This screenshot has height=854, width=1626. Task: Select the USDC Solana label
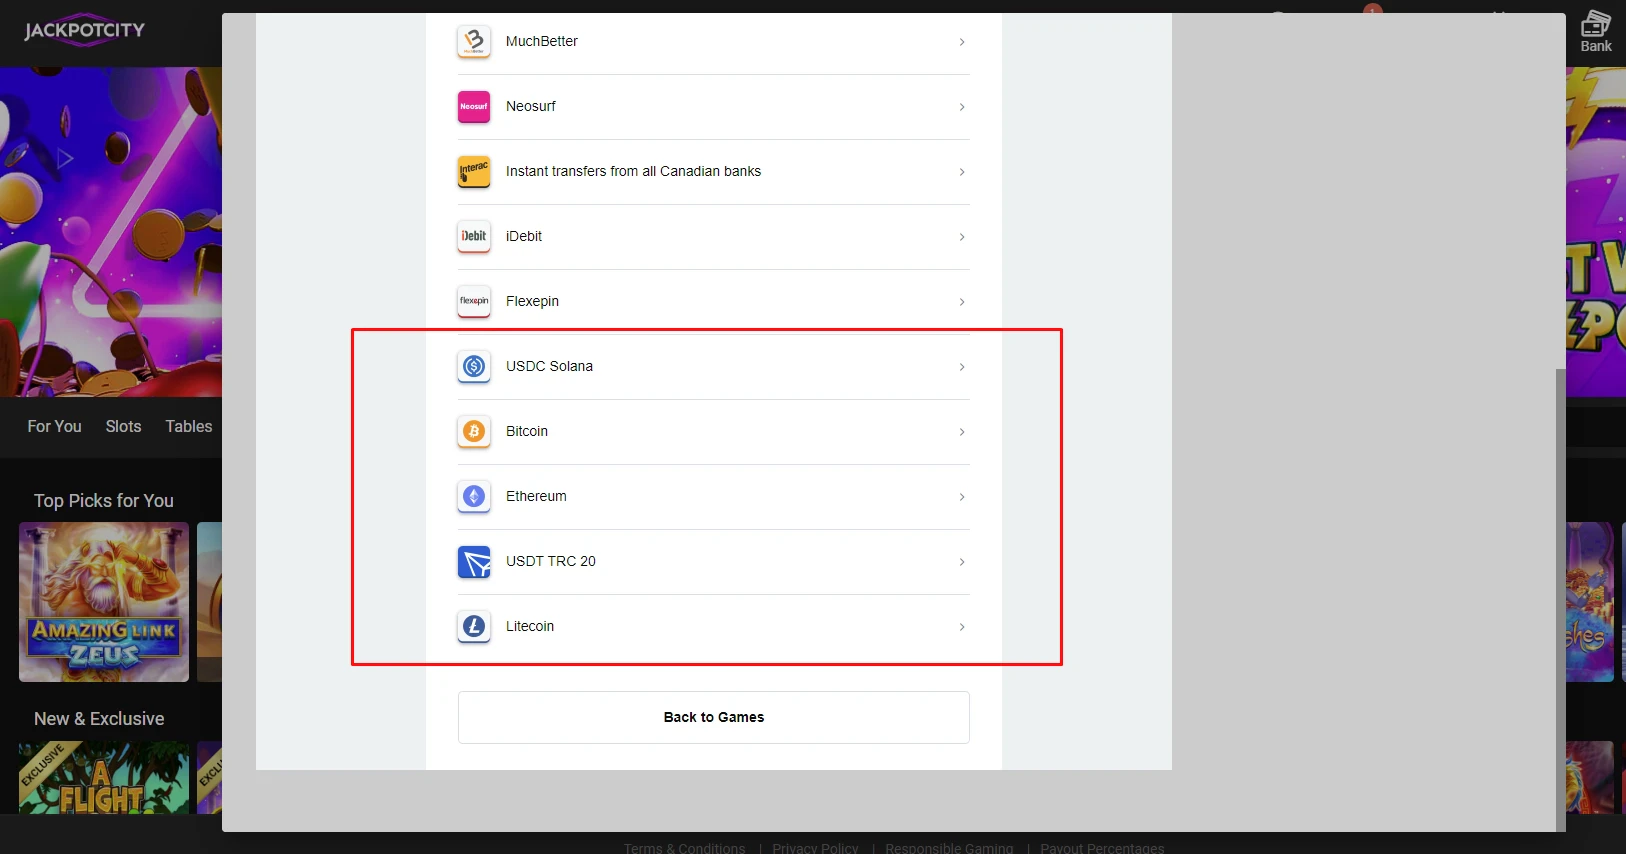tap(549, 366)
